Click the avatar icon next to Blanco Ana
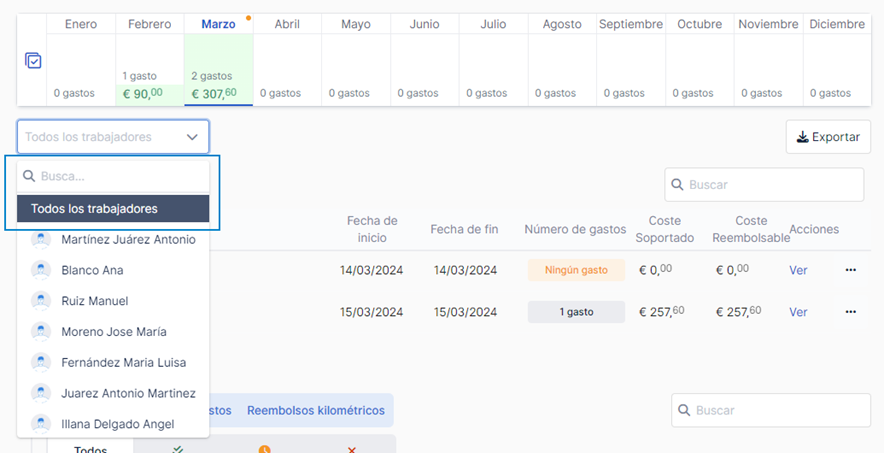 41,270
